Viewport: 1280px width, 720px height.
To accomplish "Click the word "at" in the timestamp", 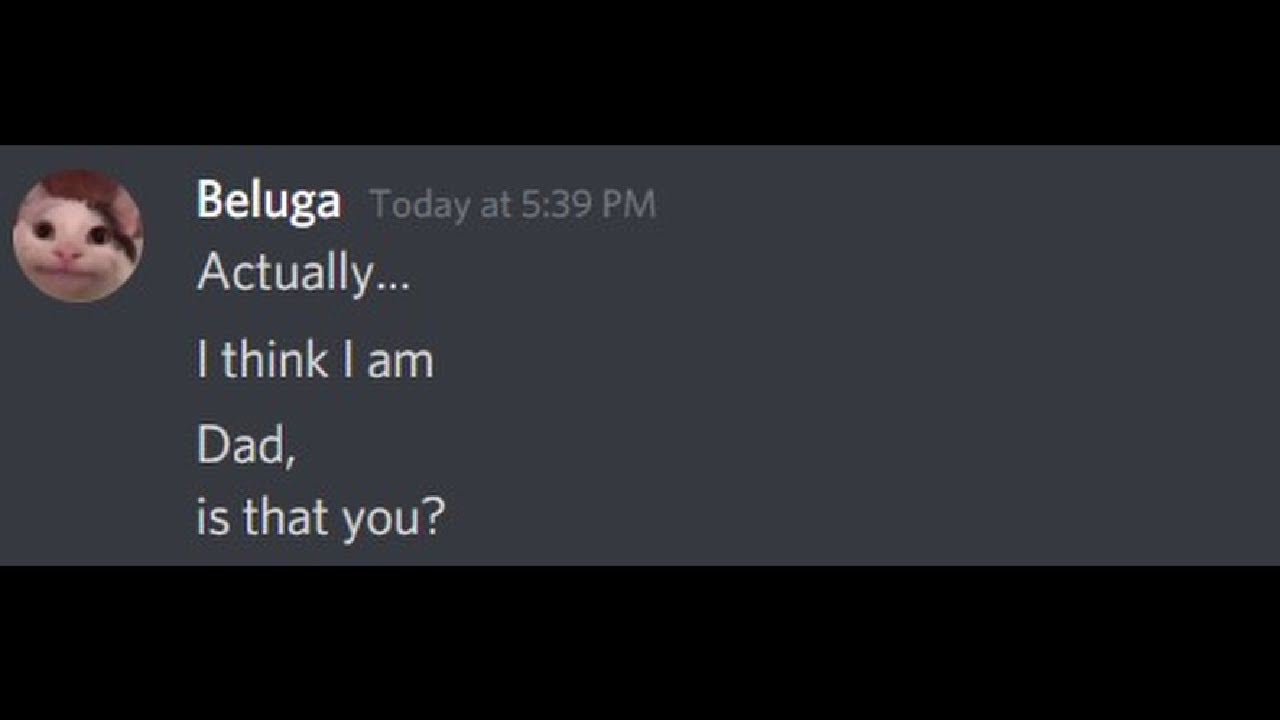I will click(495, 205).
